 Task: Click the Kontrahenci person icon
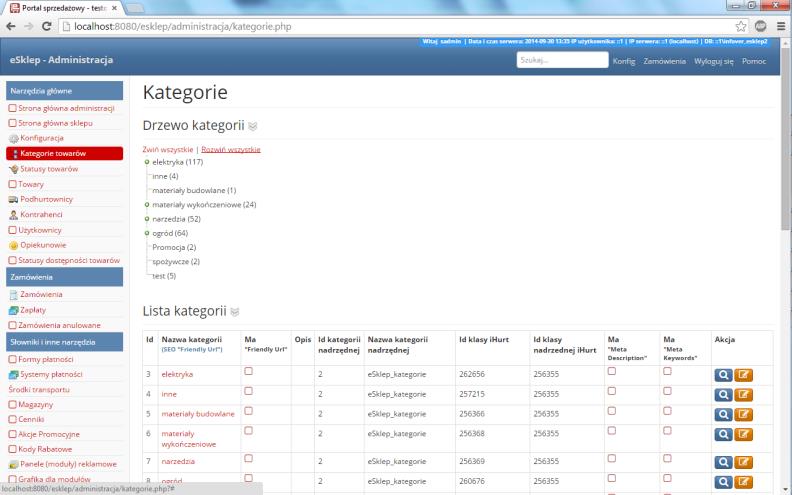[14, 215]
